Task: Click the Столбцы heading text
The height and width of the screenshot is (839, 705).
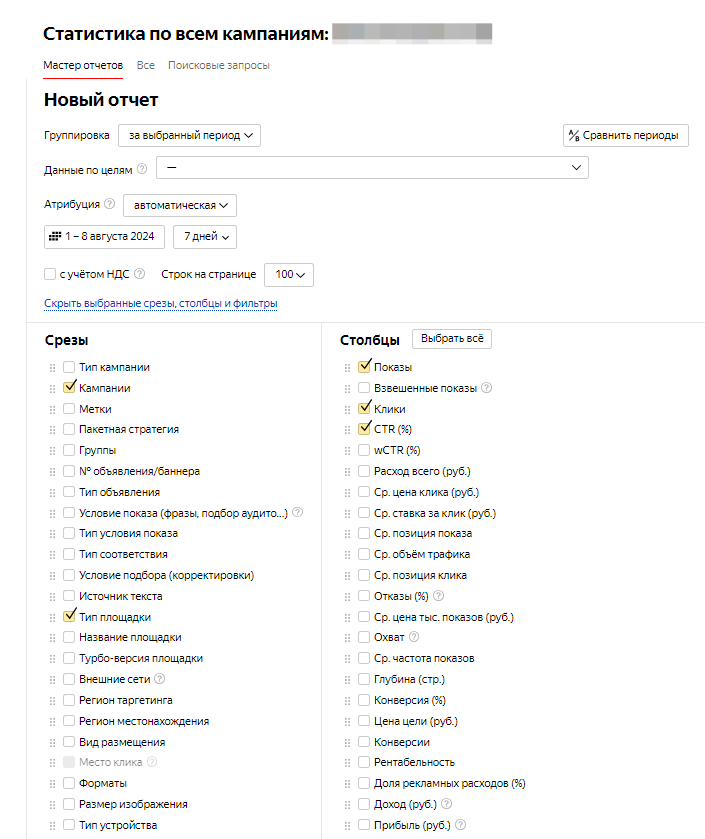Action: pos(370,340)
